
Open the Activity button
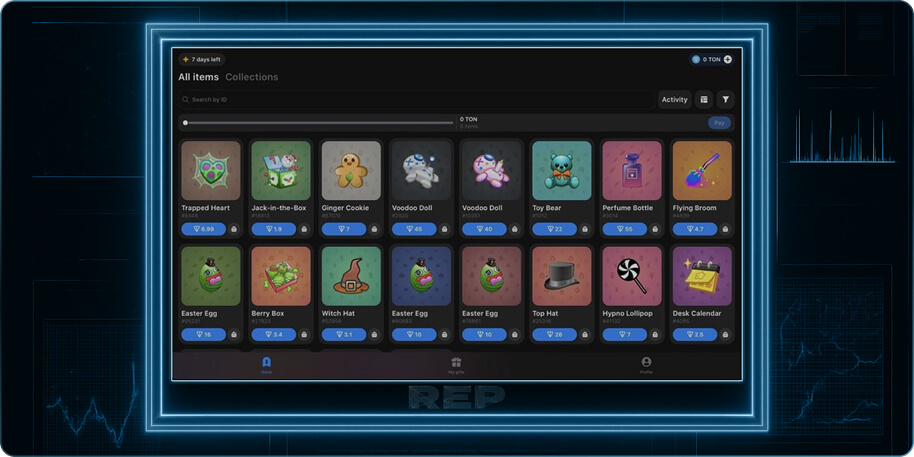pos(675,100)
